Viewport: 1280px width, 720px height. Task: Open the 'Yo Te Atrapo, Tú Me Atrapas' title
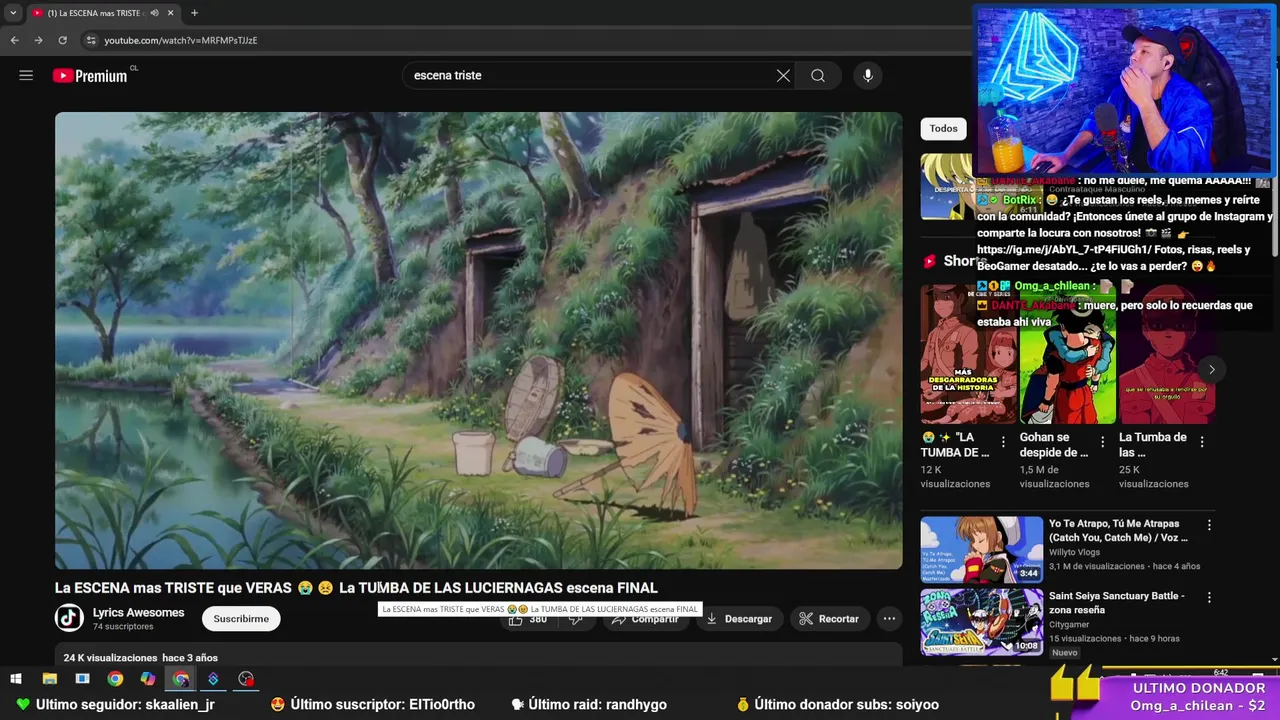coord(1118,530)
